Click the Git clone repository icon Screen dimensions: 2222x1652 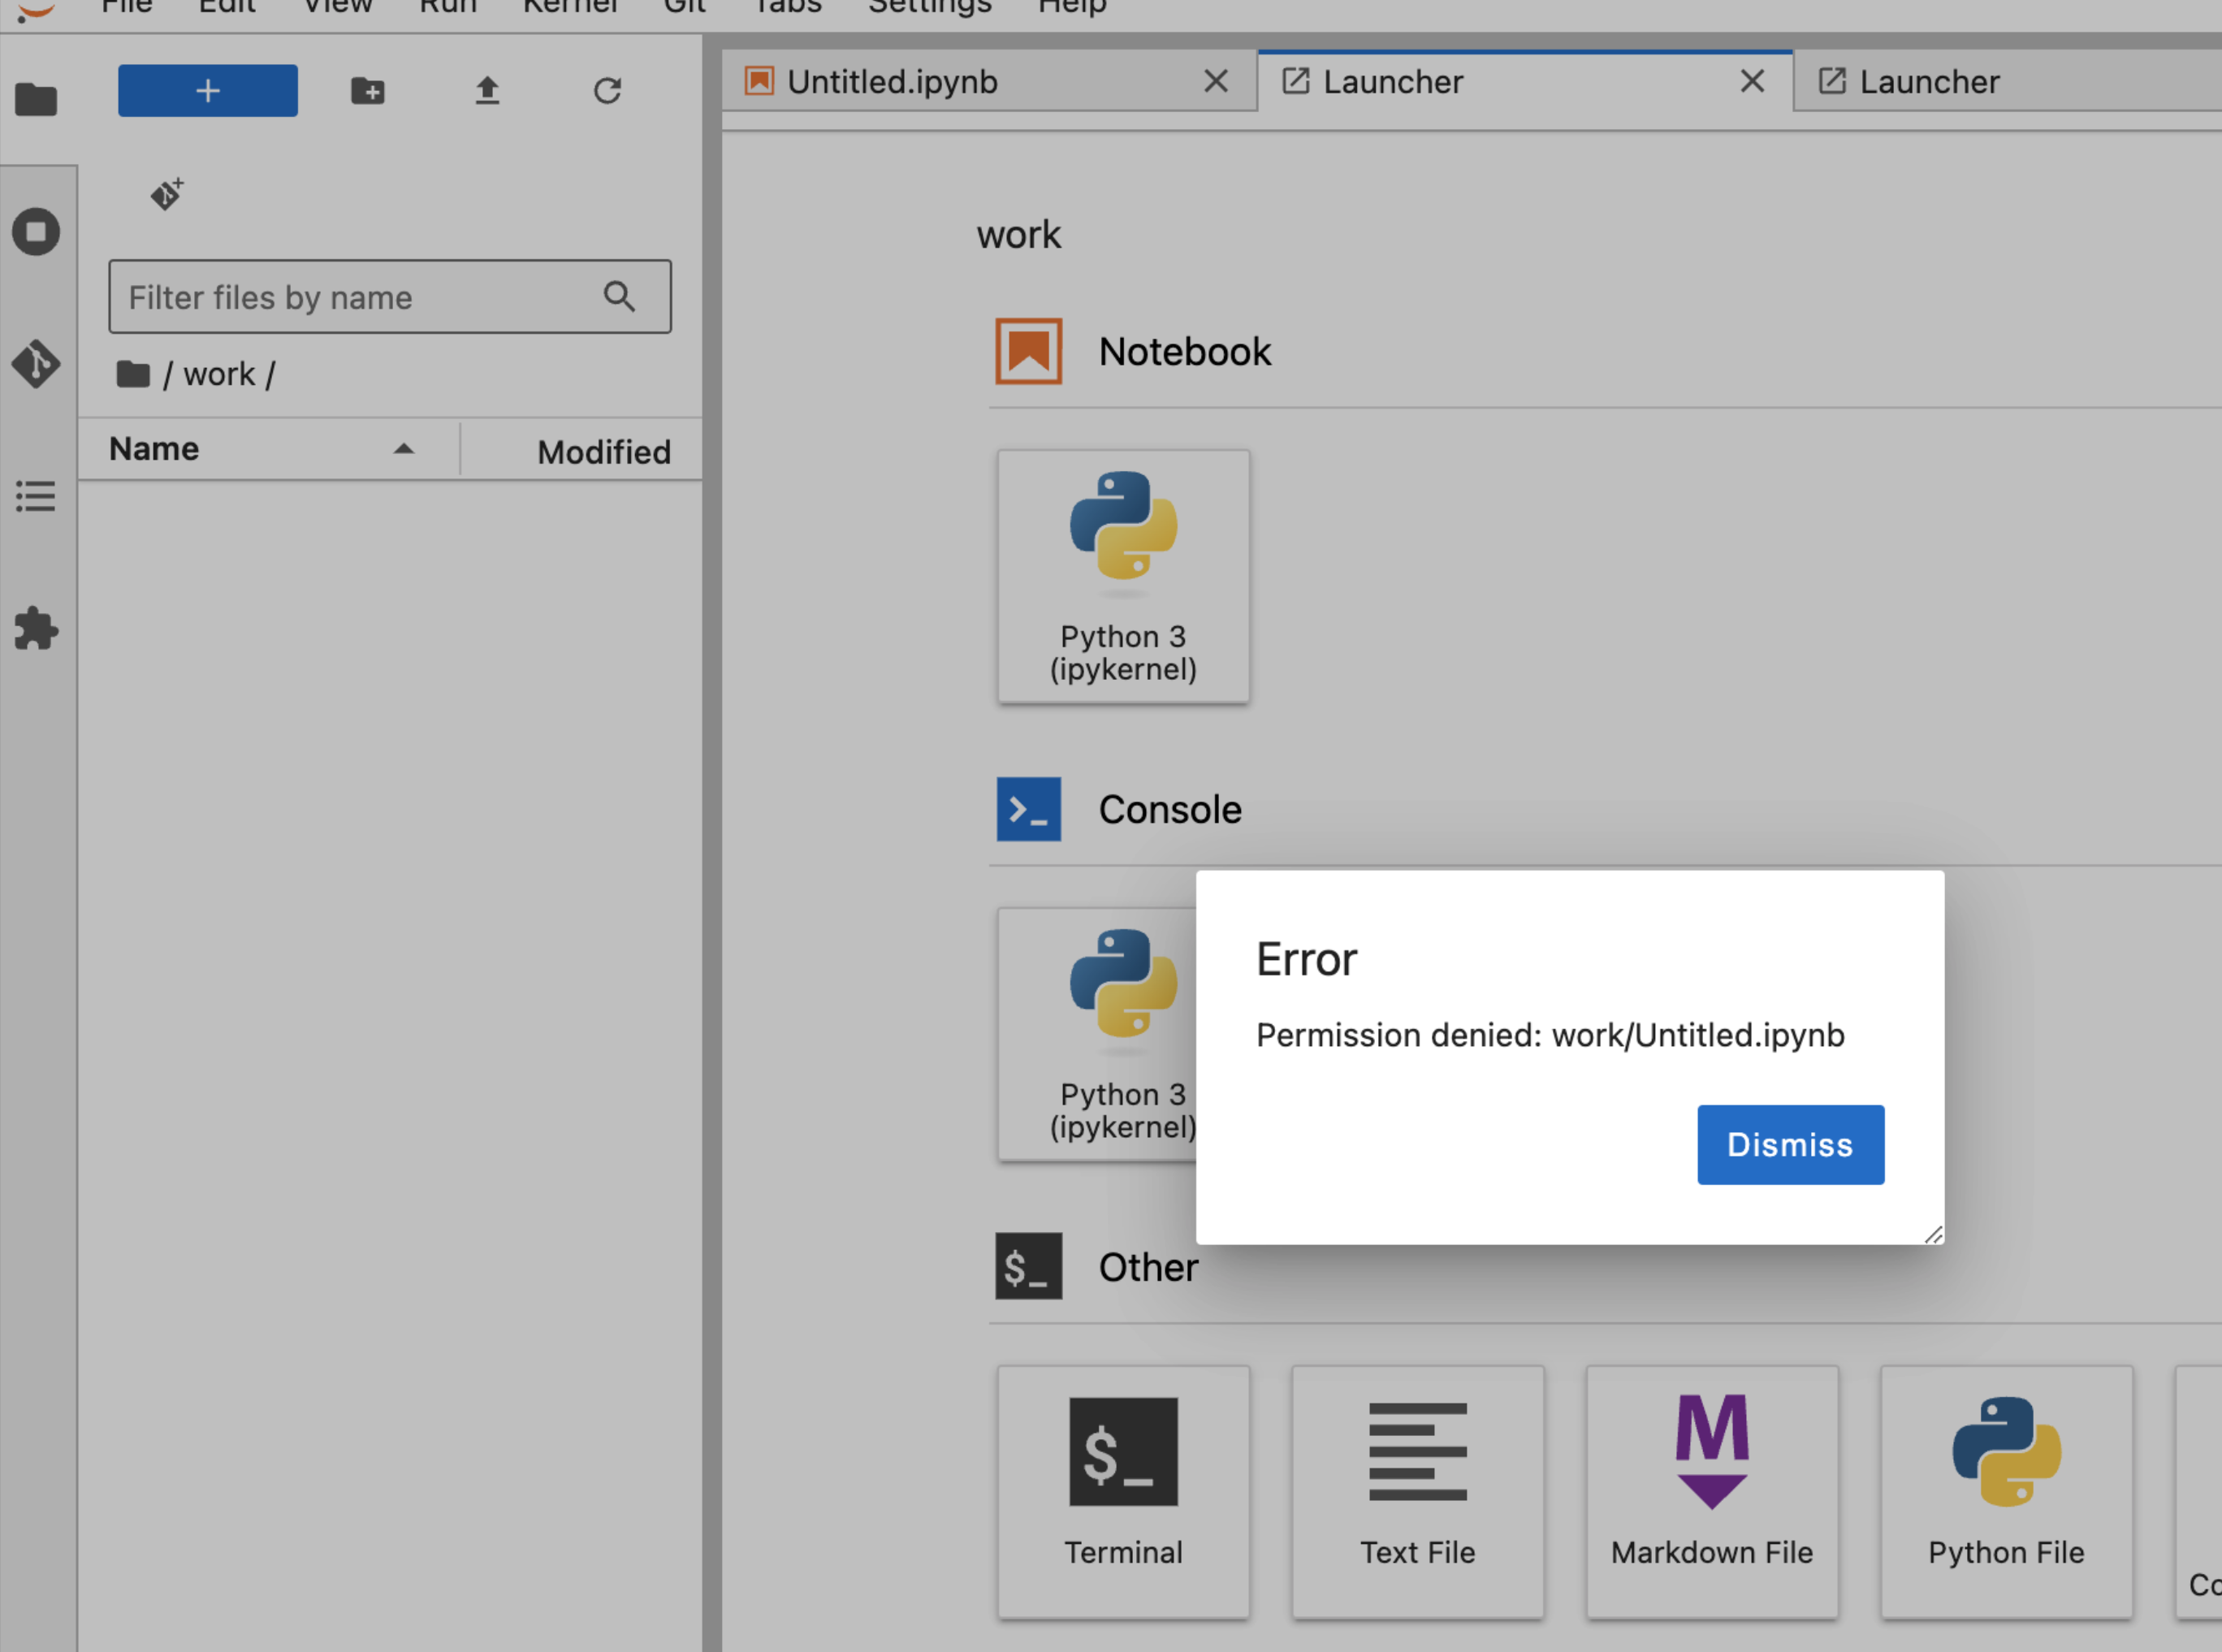pyautogui.click(x=167, y=193)
